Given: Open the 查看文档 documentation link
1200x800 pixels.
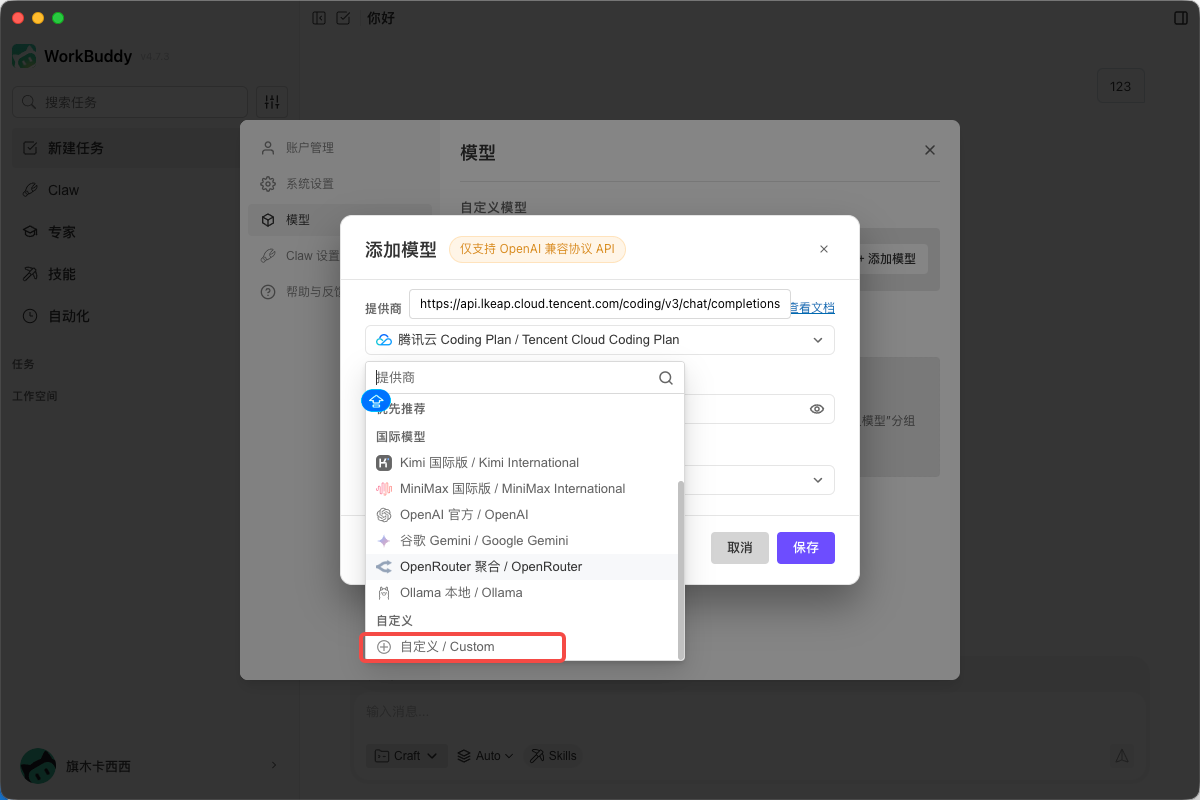Looking at the screenshot, I should [x=812, y=306].
